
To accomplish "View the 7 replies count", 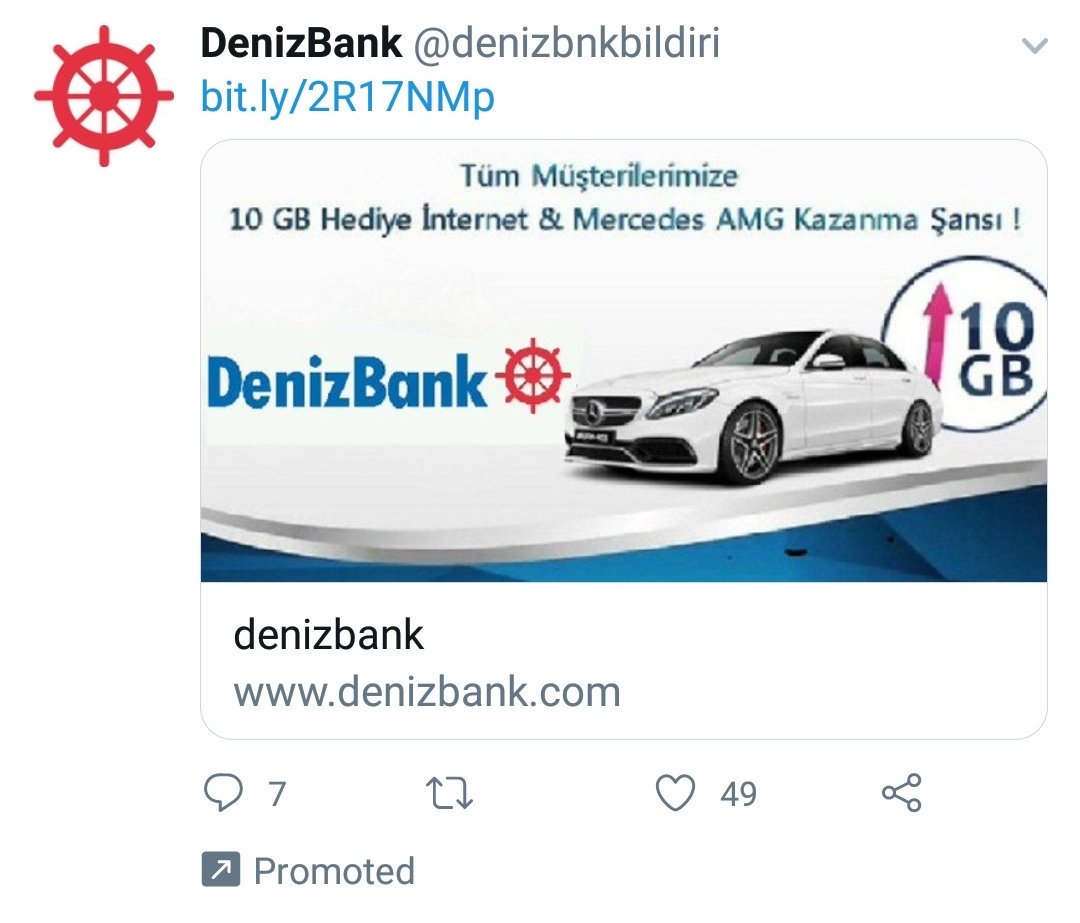I will (x=277, y=794).
